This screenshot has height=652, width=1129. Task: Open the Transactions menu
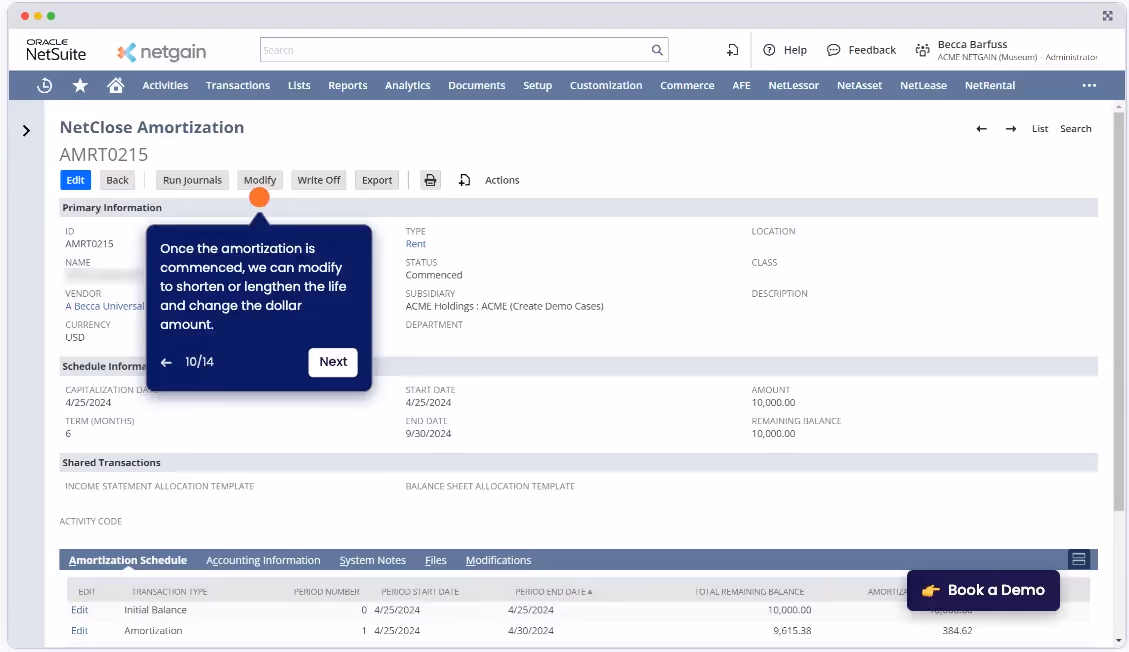pyautogui.click(x=237, y=85)
